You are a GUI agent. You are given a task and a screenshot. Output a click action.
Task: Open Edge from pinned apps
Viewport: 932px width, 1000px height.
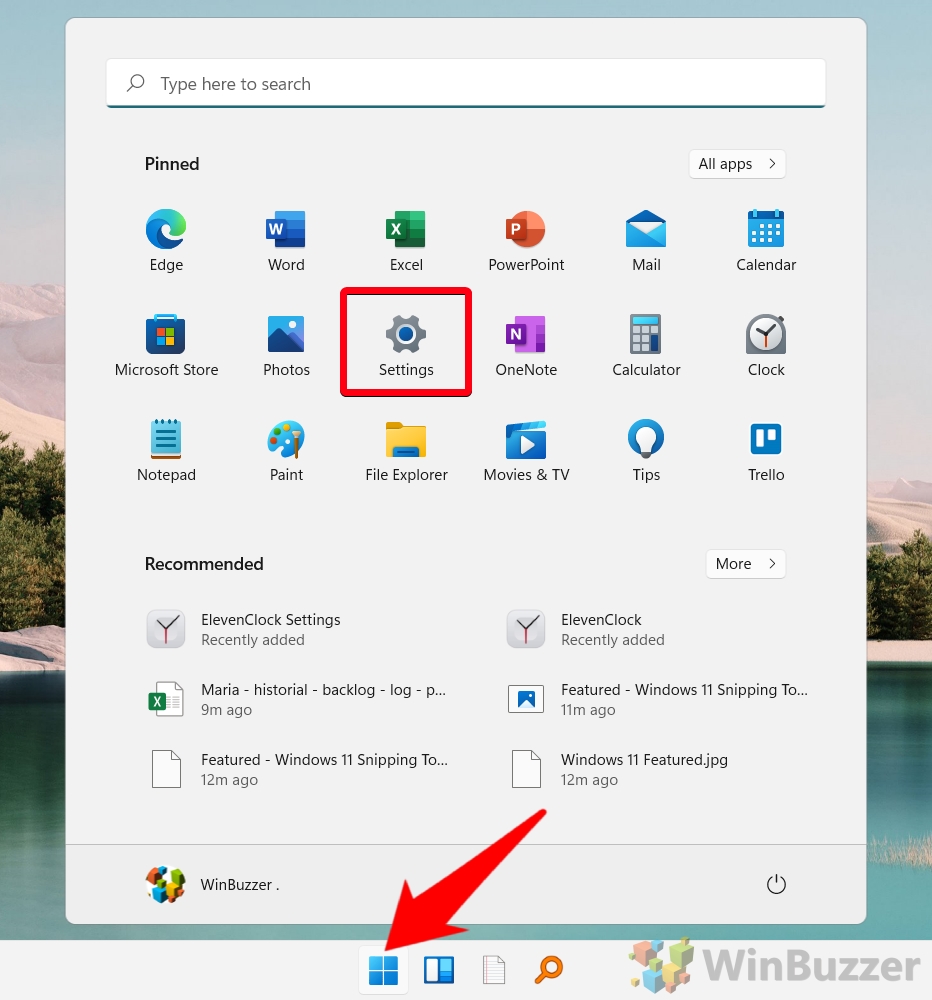click(166, 241)
